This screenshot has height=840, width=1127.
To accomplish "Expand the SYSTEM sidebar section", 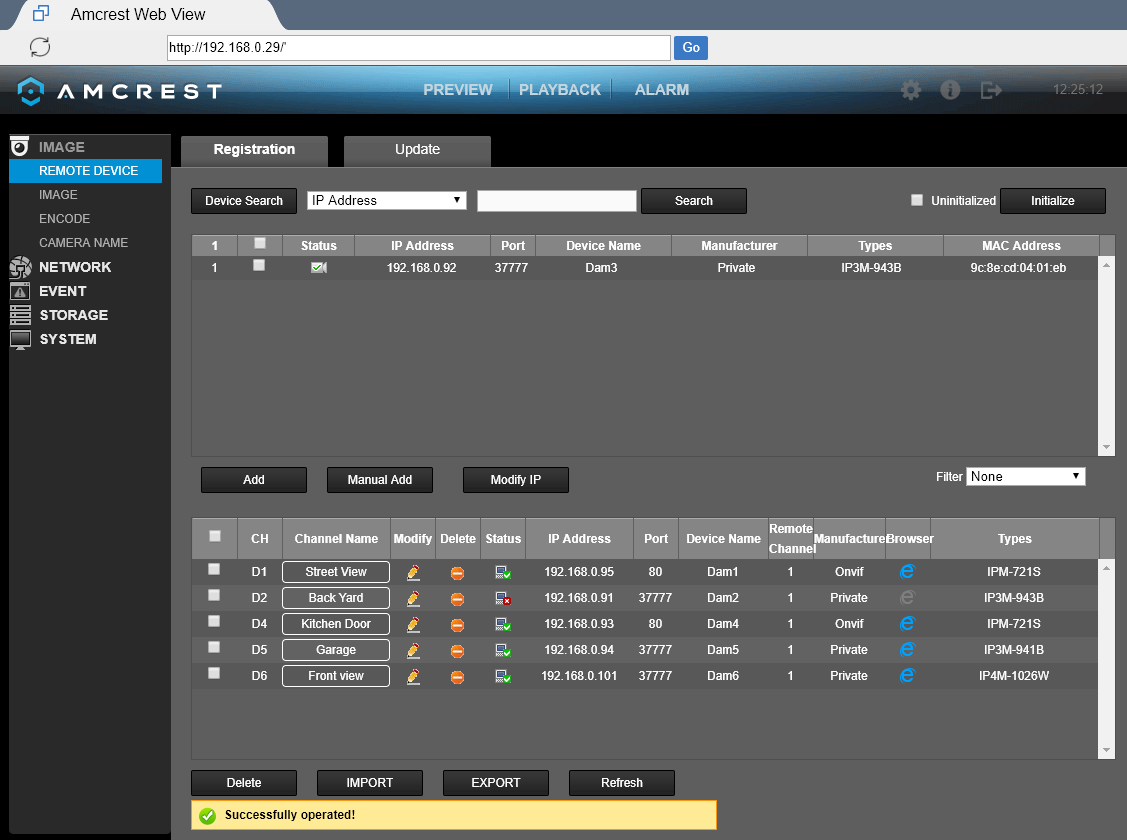I will [x=68, y=339].
